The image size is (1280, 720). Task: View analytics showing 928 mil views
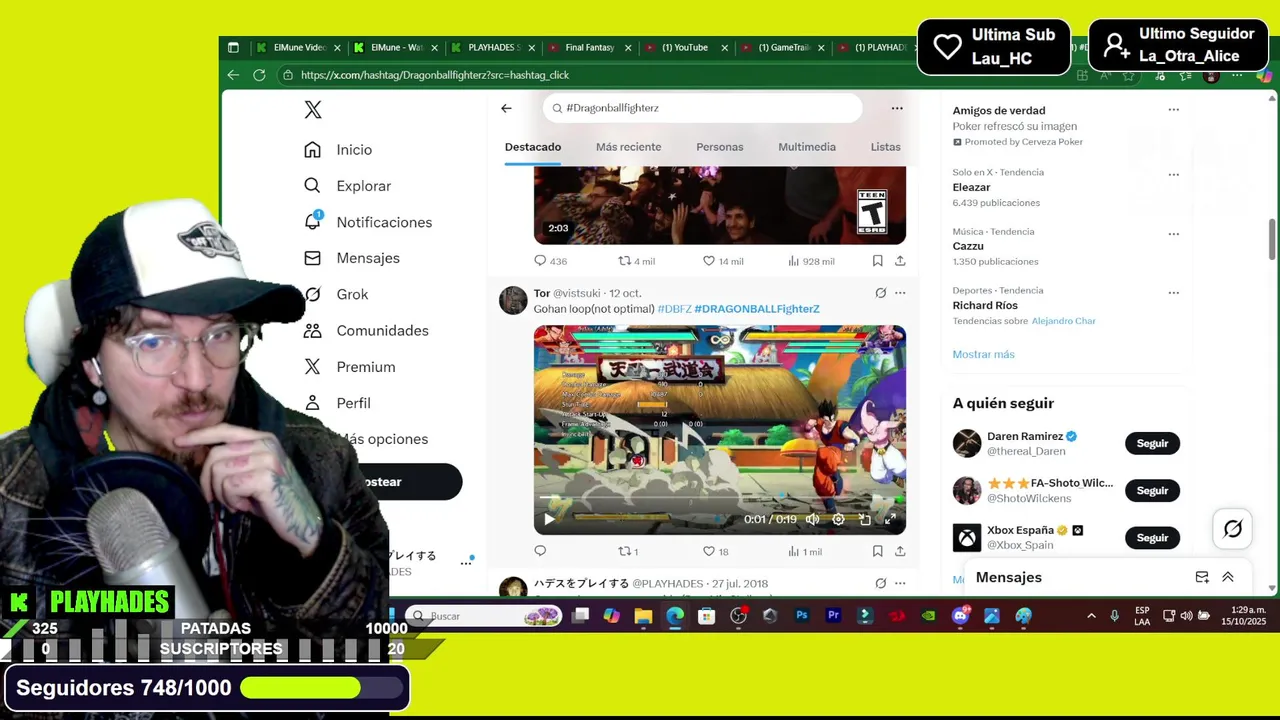(x=811, y=261)
